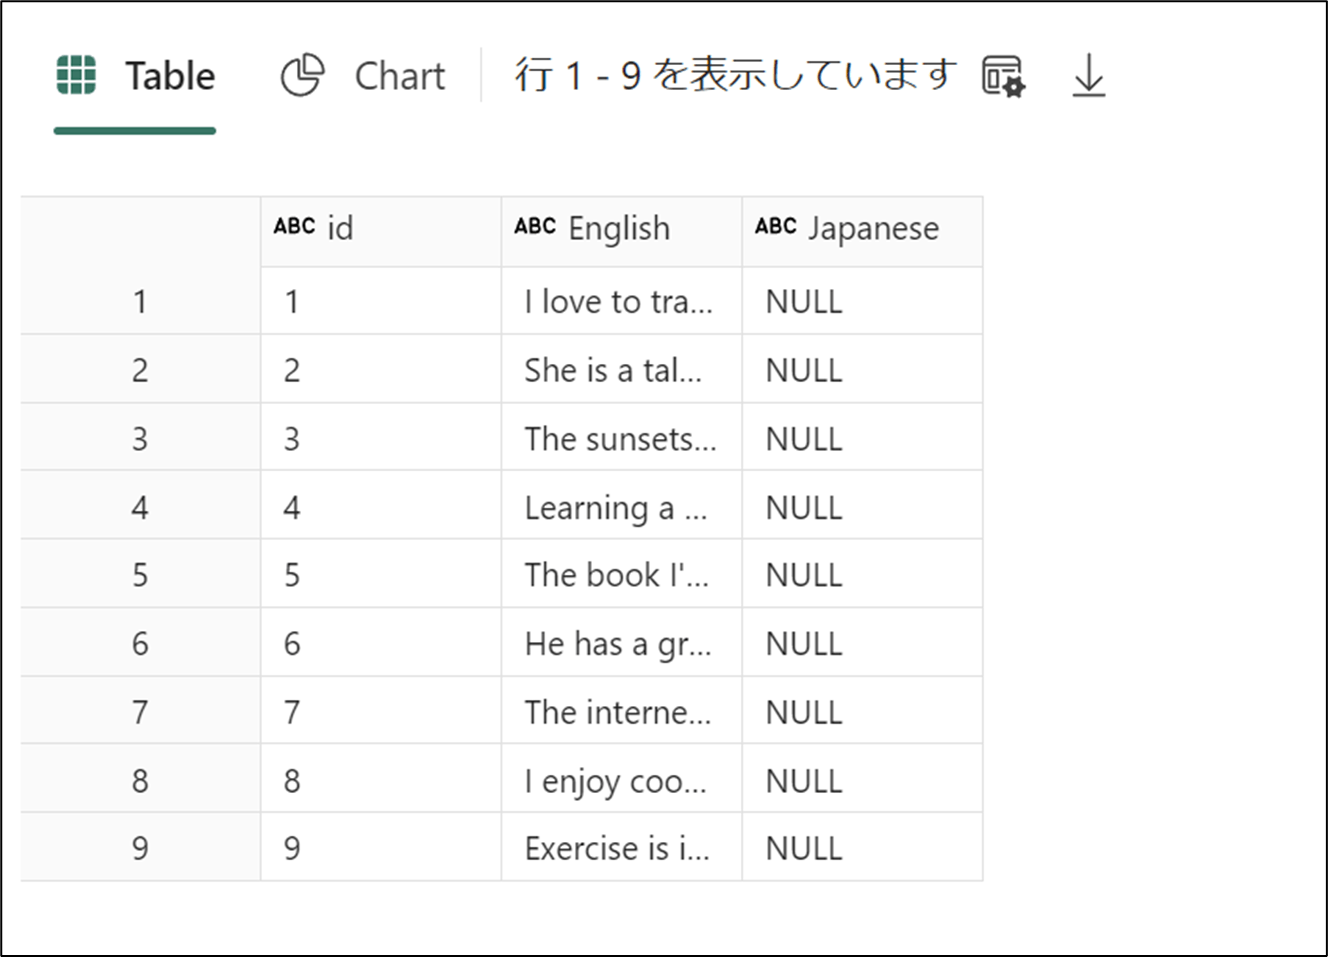Click ABC type icon beside Japanese

[776, 227]
